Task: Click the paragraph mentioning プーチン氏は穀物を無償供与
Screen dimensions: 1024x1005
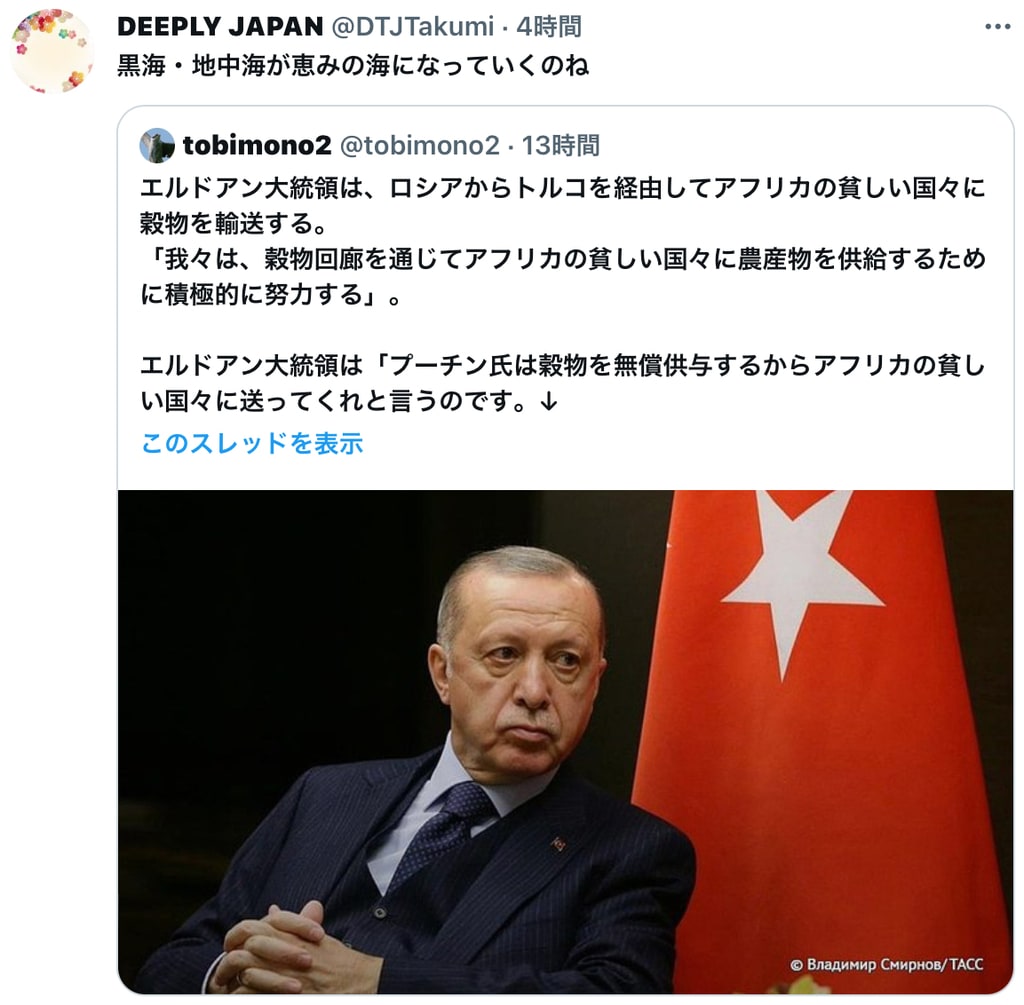Action: coord(563,383)
